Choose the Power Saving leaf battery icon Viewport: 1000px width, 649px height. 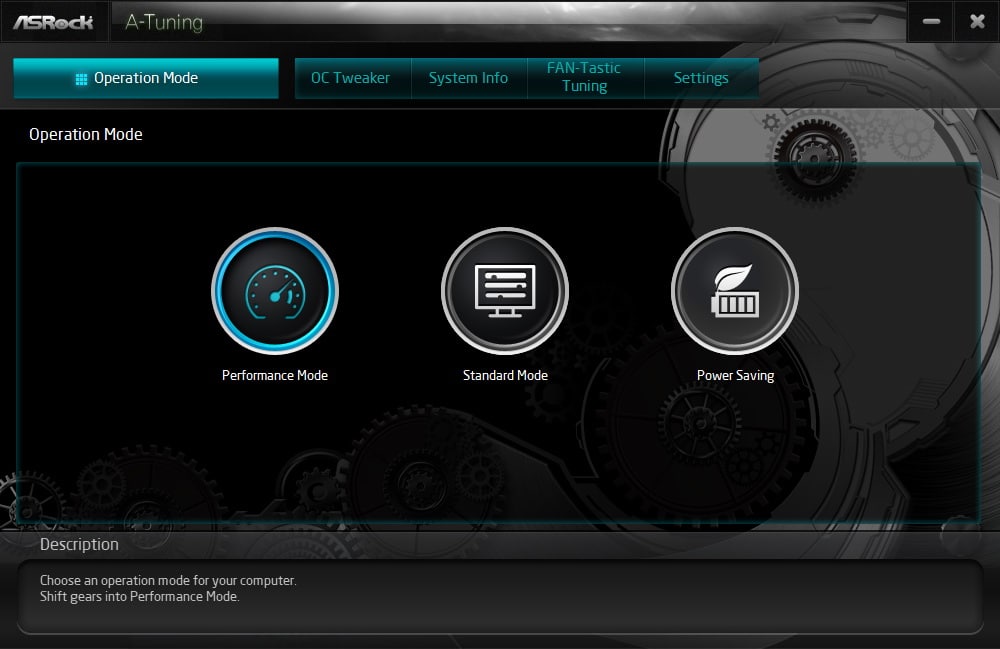pos(735,291)
